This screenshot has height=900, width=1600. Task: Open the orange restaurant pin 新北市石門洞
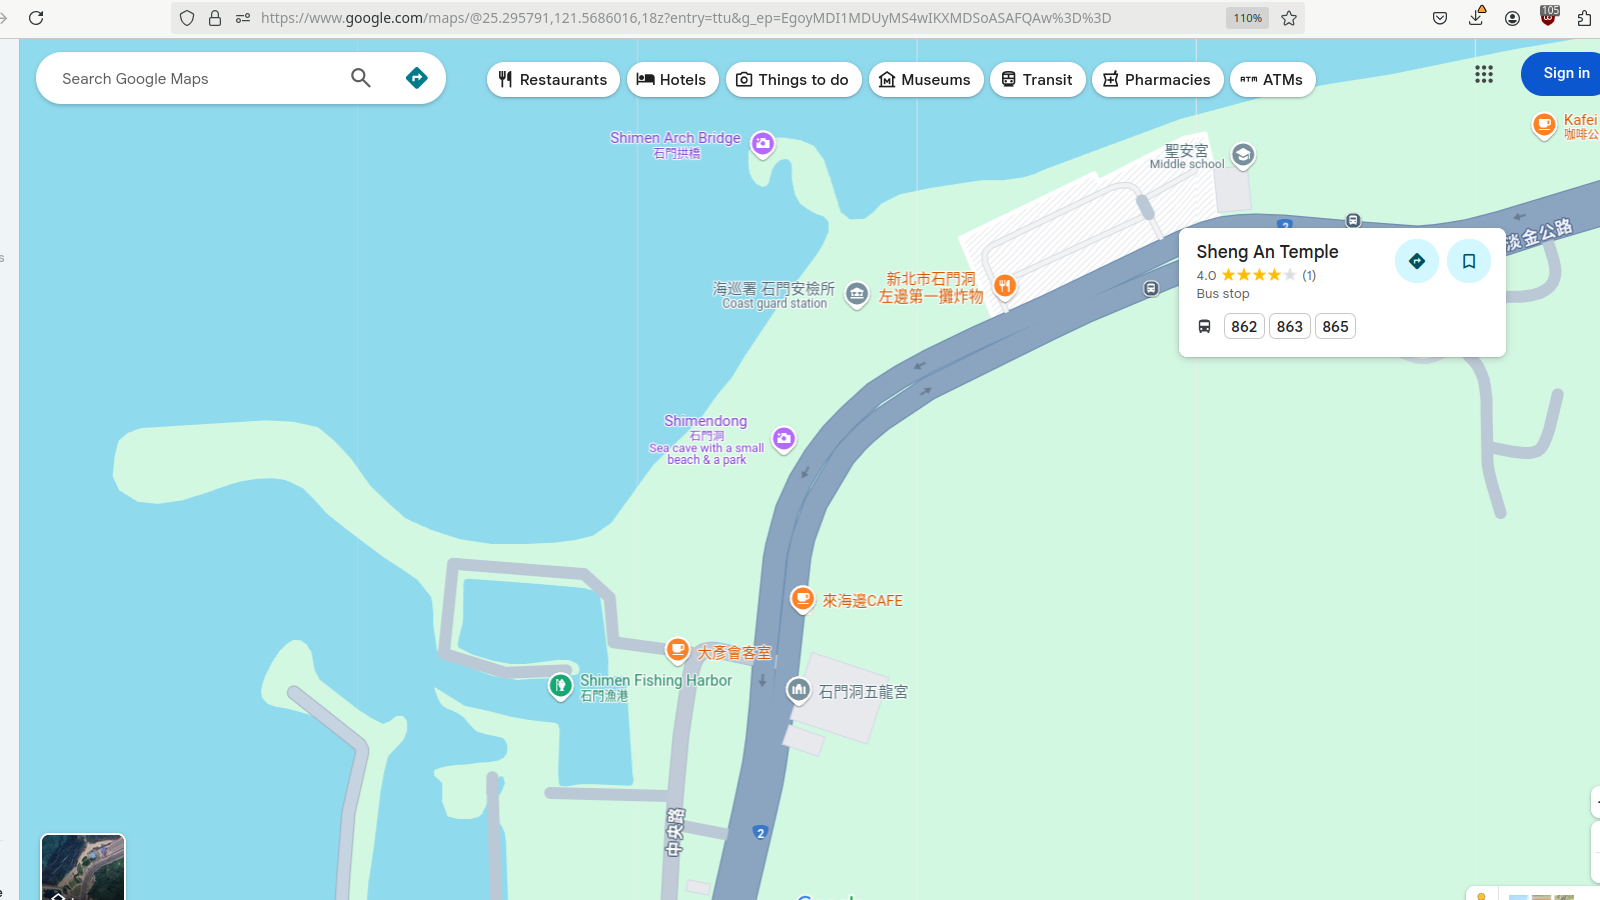tap(1005, 287)
